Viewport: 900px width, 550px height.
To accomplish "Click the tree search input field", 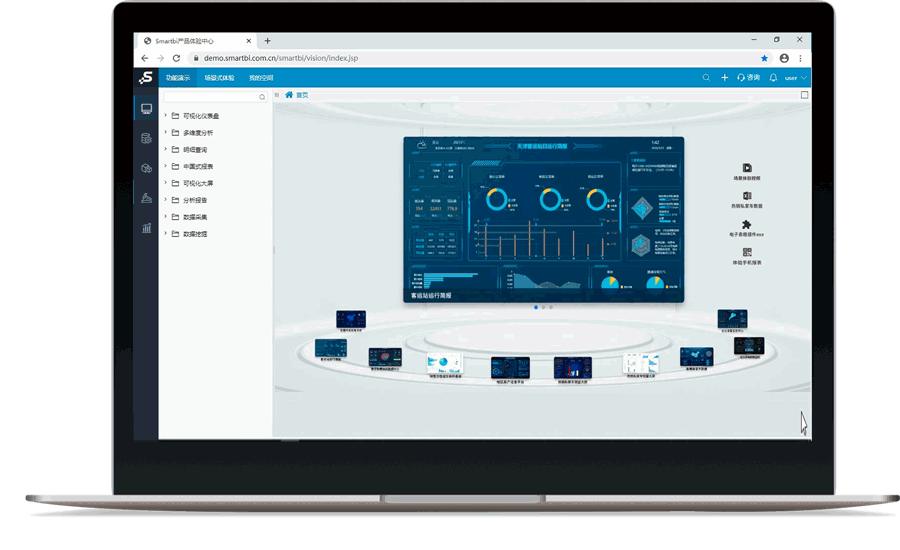I will pyautogui.click(x=210, y=97).
